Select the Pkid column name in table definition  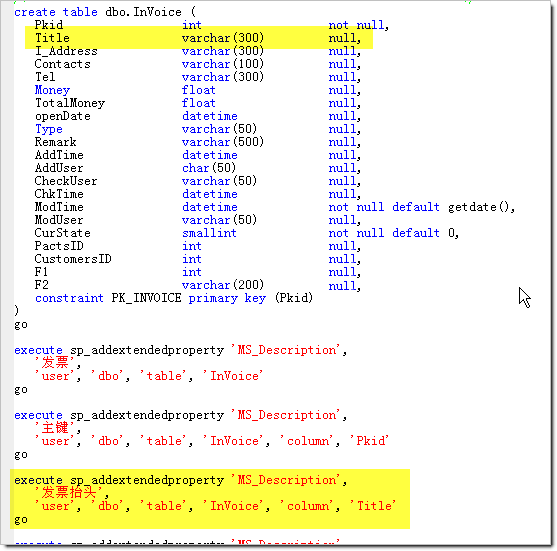click(49, 25)
